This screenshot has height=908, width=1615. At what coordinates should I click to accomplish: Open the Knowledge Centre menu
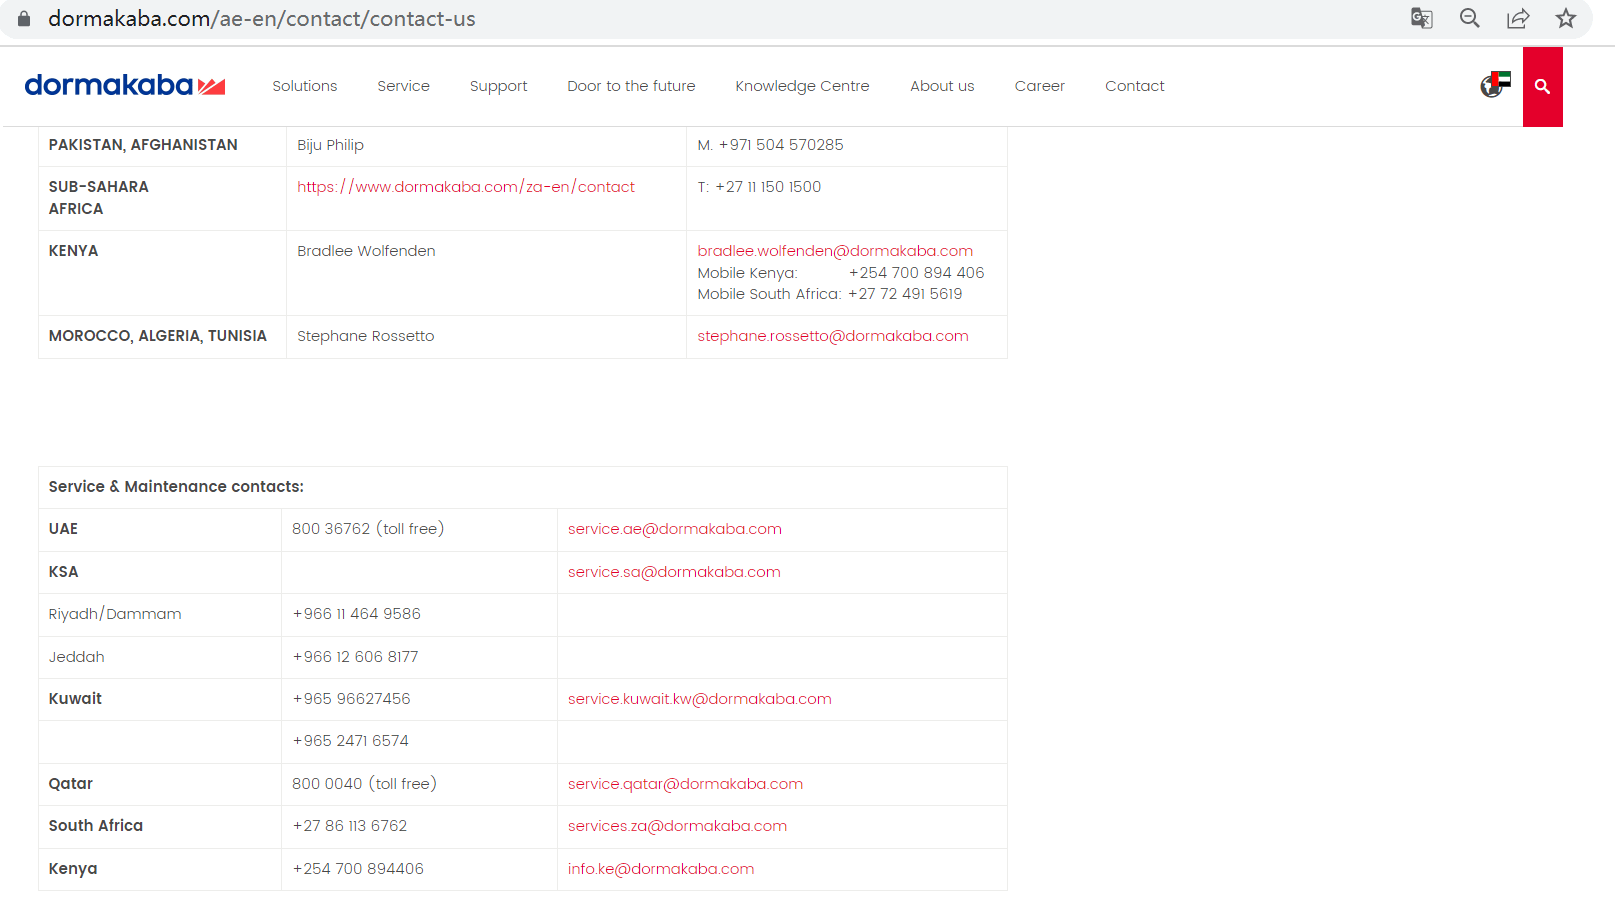802,86
